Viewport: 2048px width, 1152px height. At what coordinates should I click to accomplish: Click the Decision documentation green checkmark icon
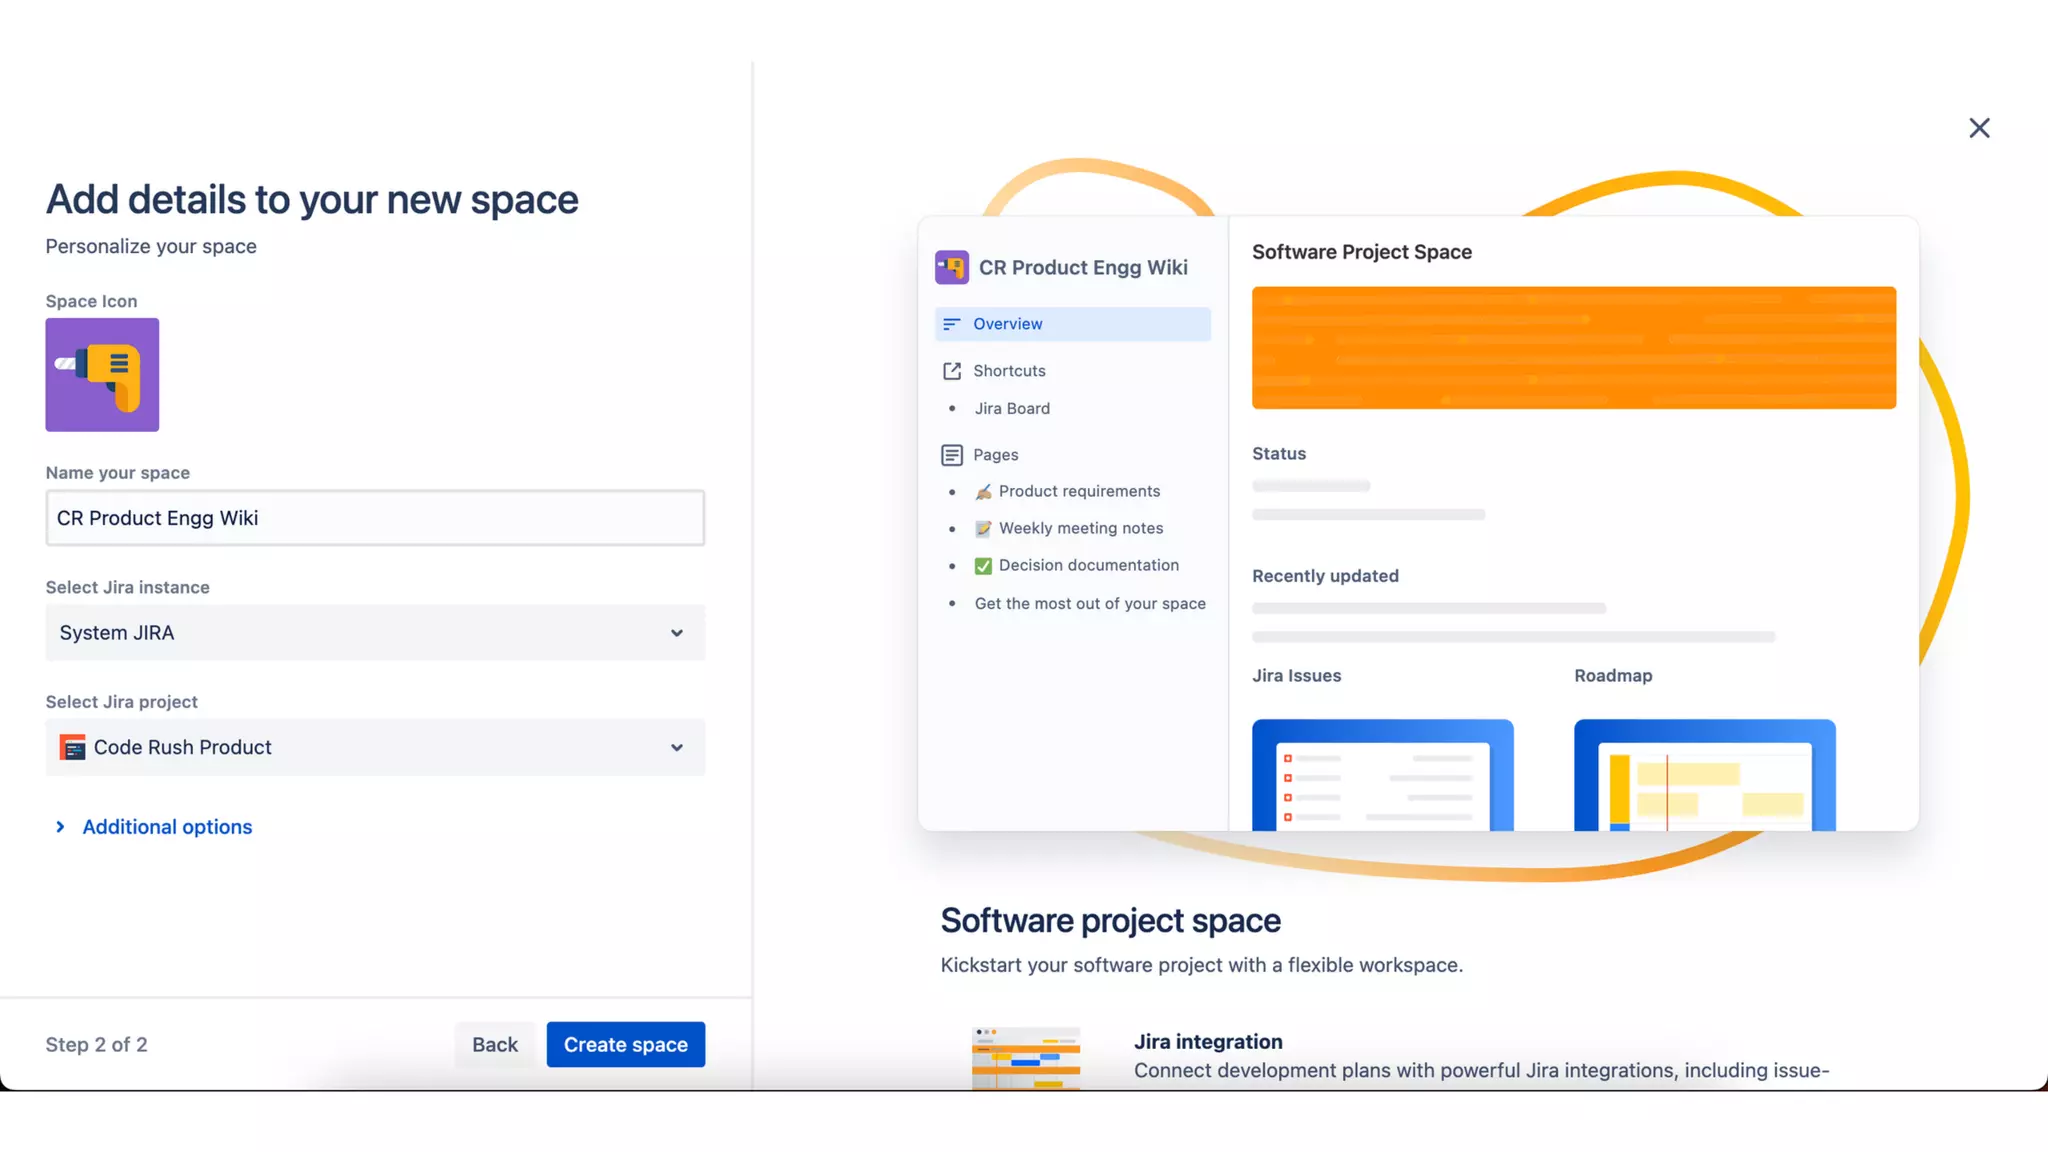click(x=983, y=566)
